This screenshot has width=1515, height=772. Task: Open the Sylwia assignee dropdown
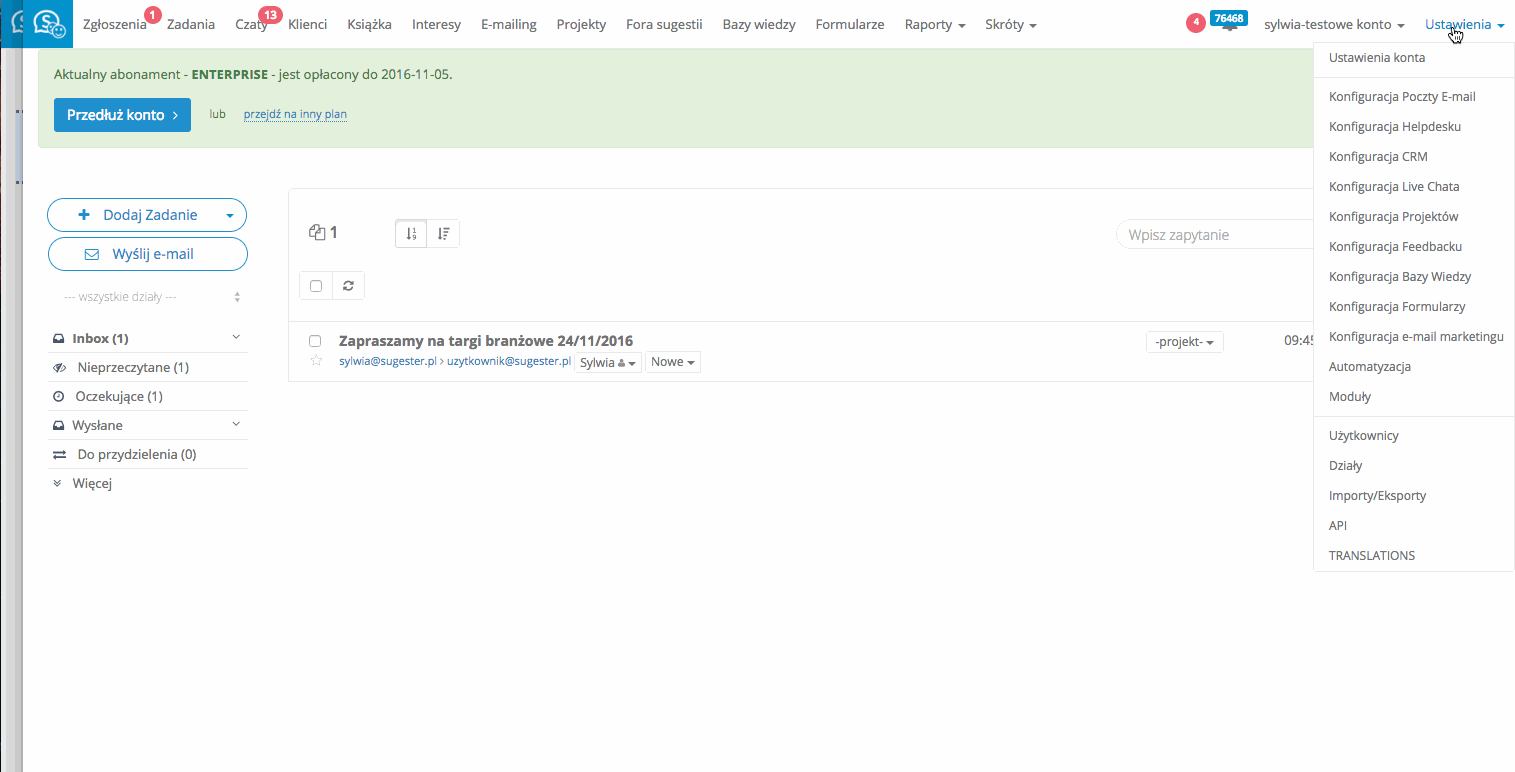click(x=608, y=362)
